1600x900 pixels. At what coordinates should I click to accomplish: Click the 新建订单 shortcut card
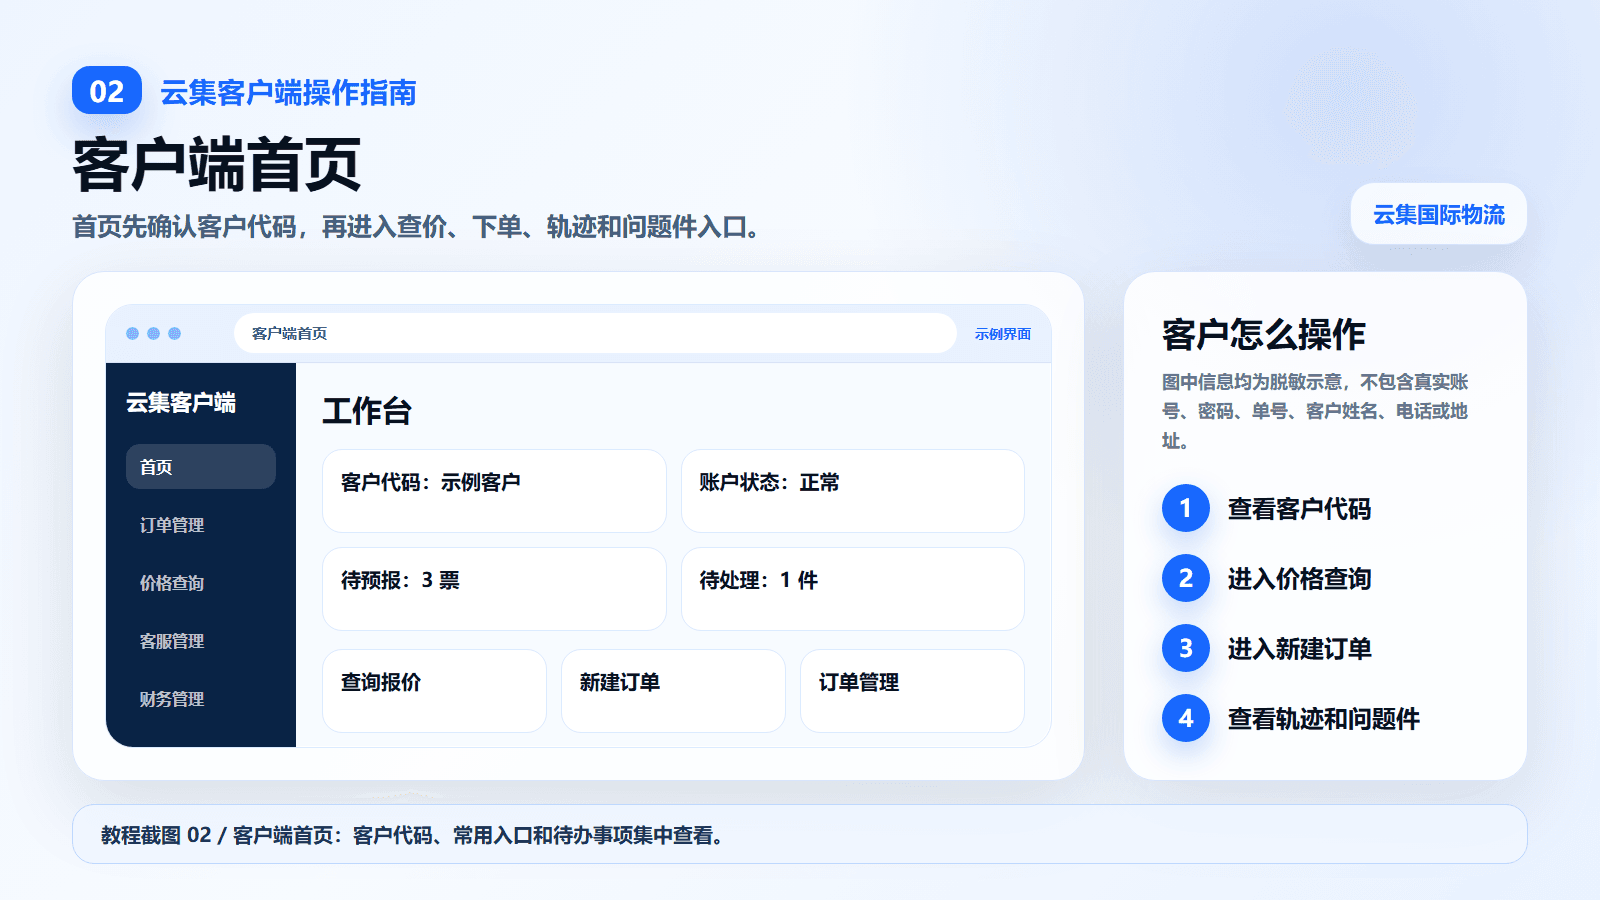pos(673,691)
